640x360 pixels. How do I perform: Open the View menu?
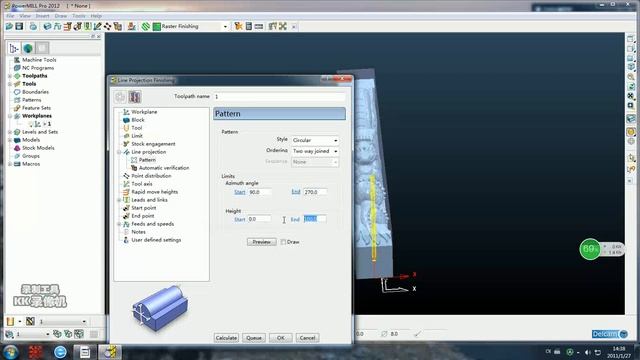[25, 16]
